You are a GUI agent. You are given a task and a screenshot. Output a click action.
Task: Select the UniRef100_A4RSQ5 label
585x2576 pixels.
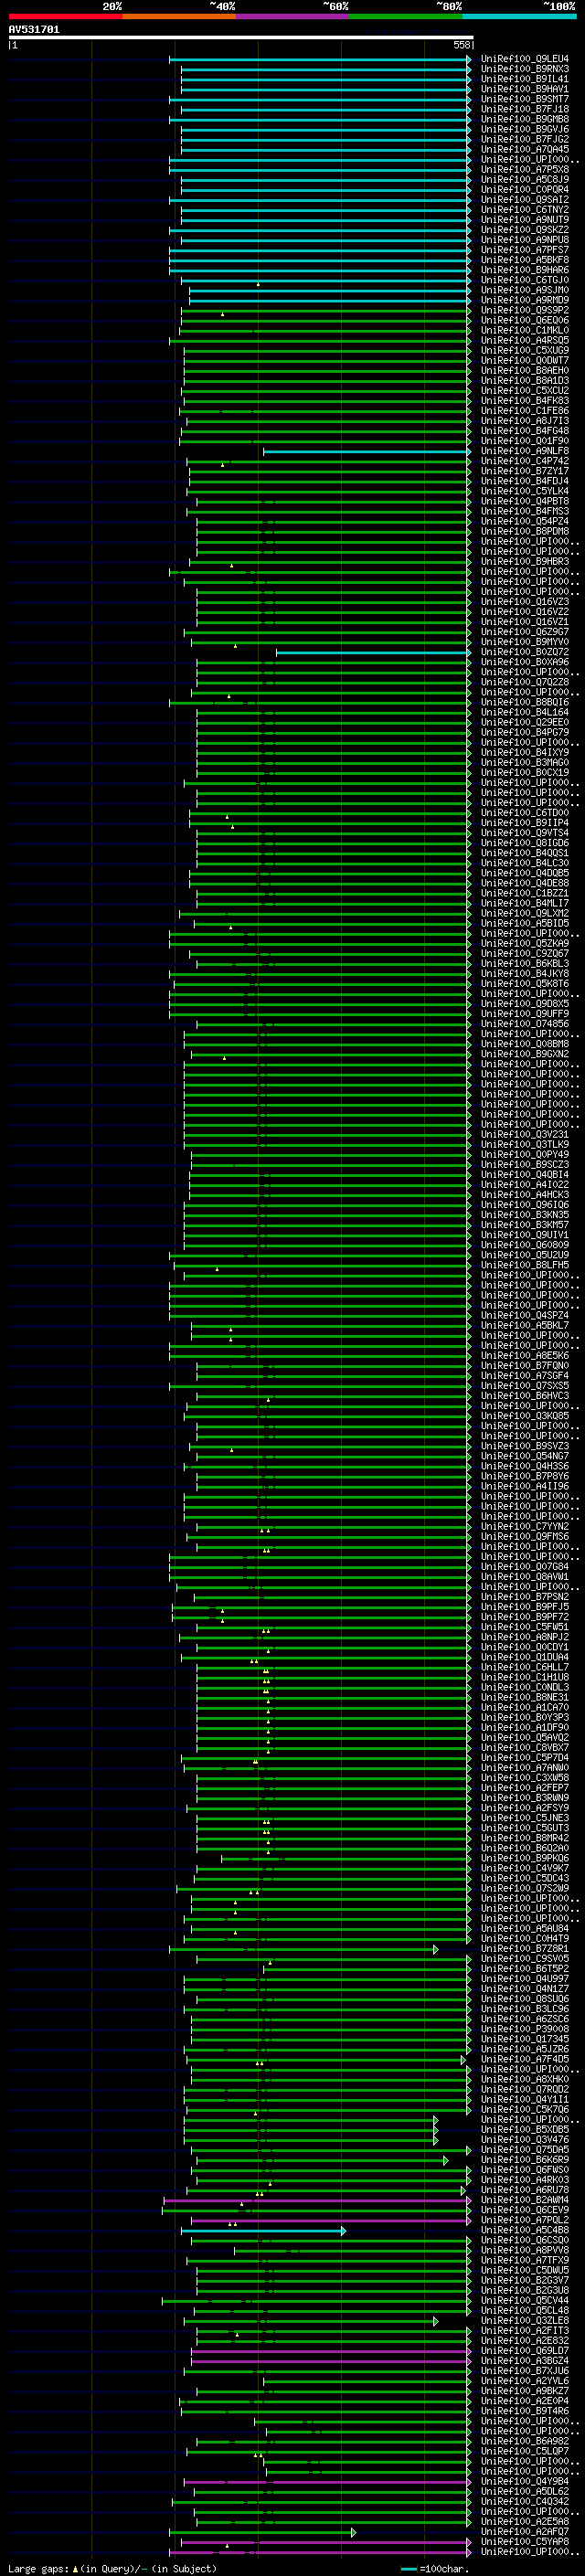coord(525,340)
